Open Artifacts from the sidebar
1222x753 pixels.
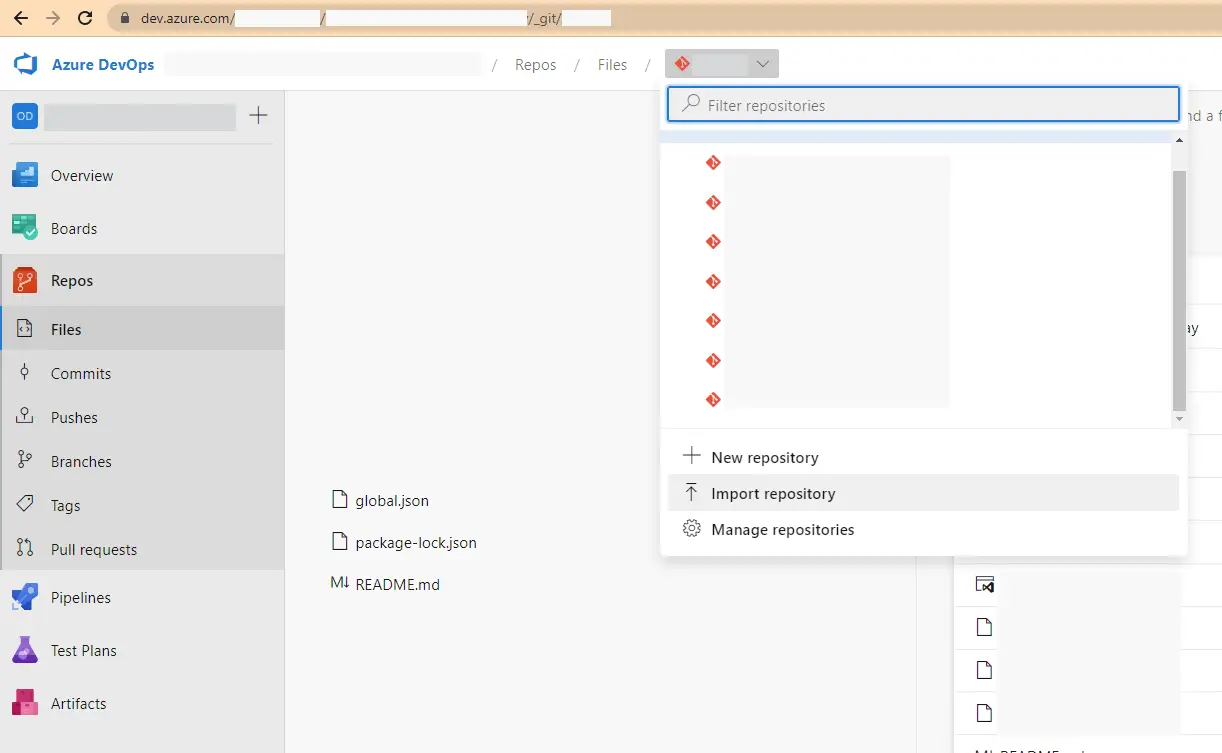tap(78, 704)
